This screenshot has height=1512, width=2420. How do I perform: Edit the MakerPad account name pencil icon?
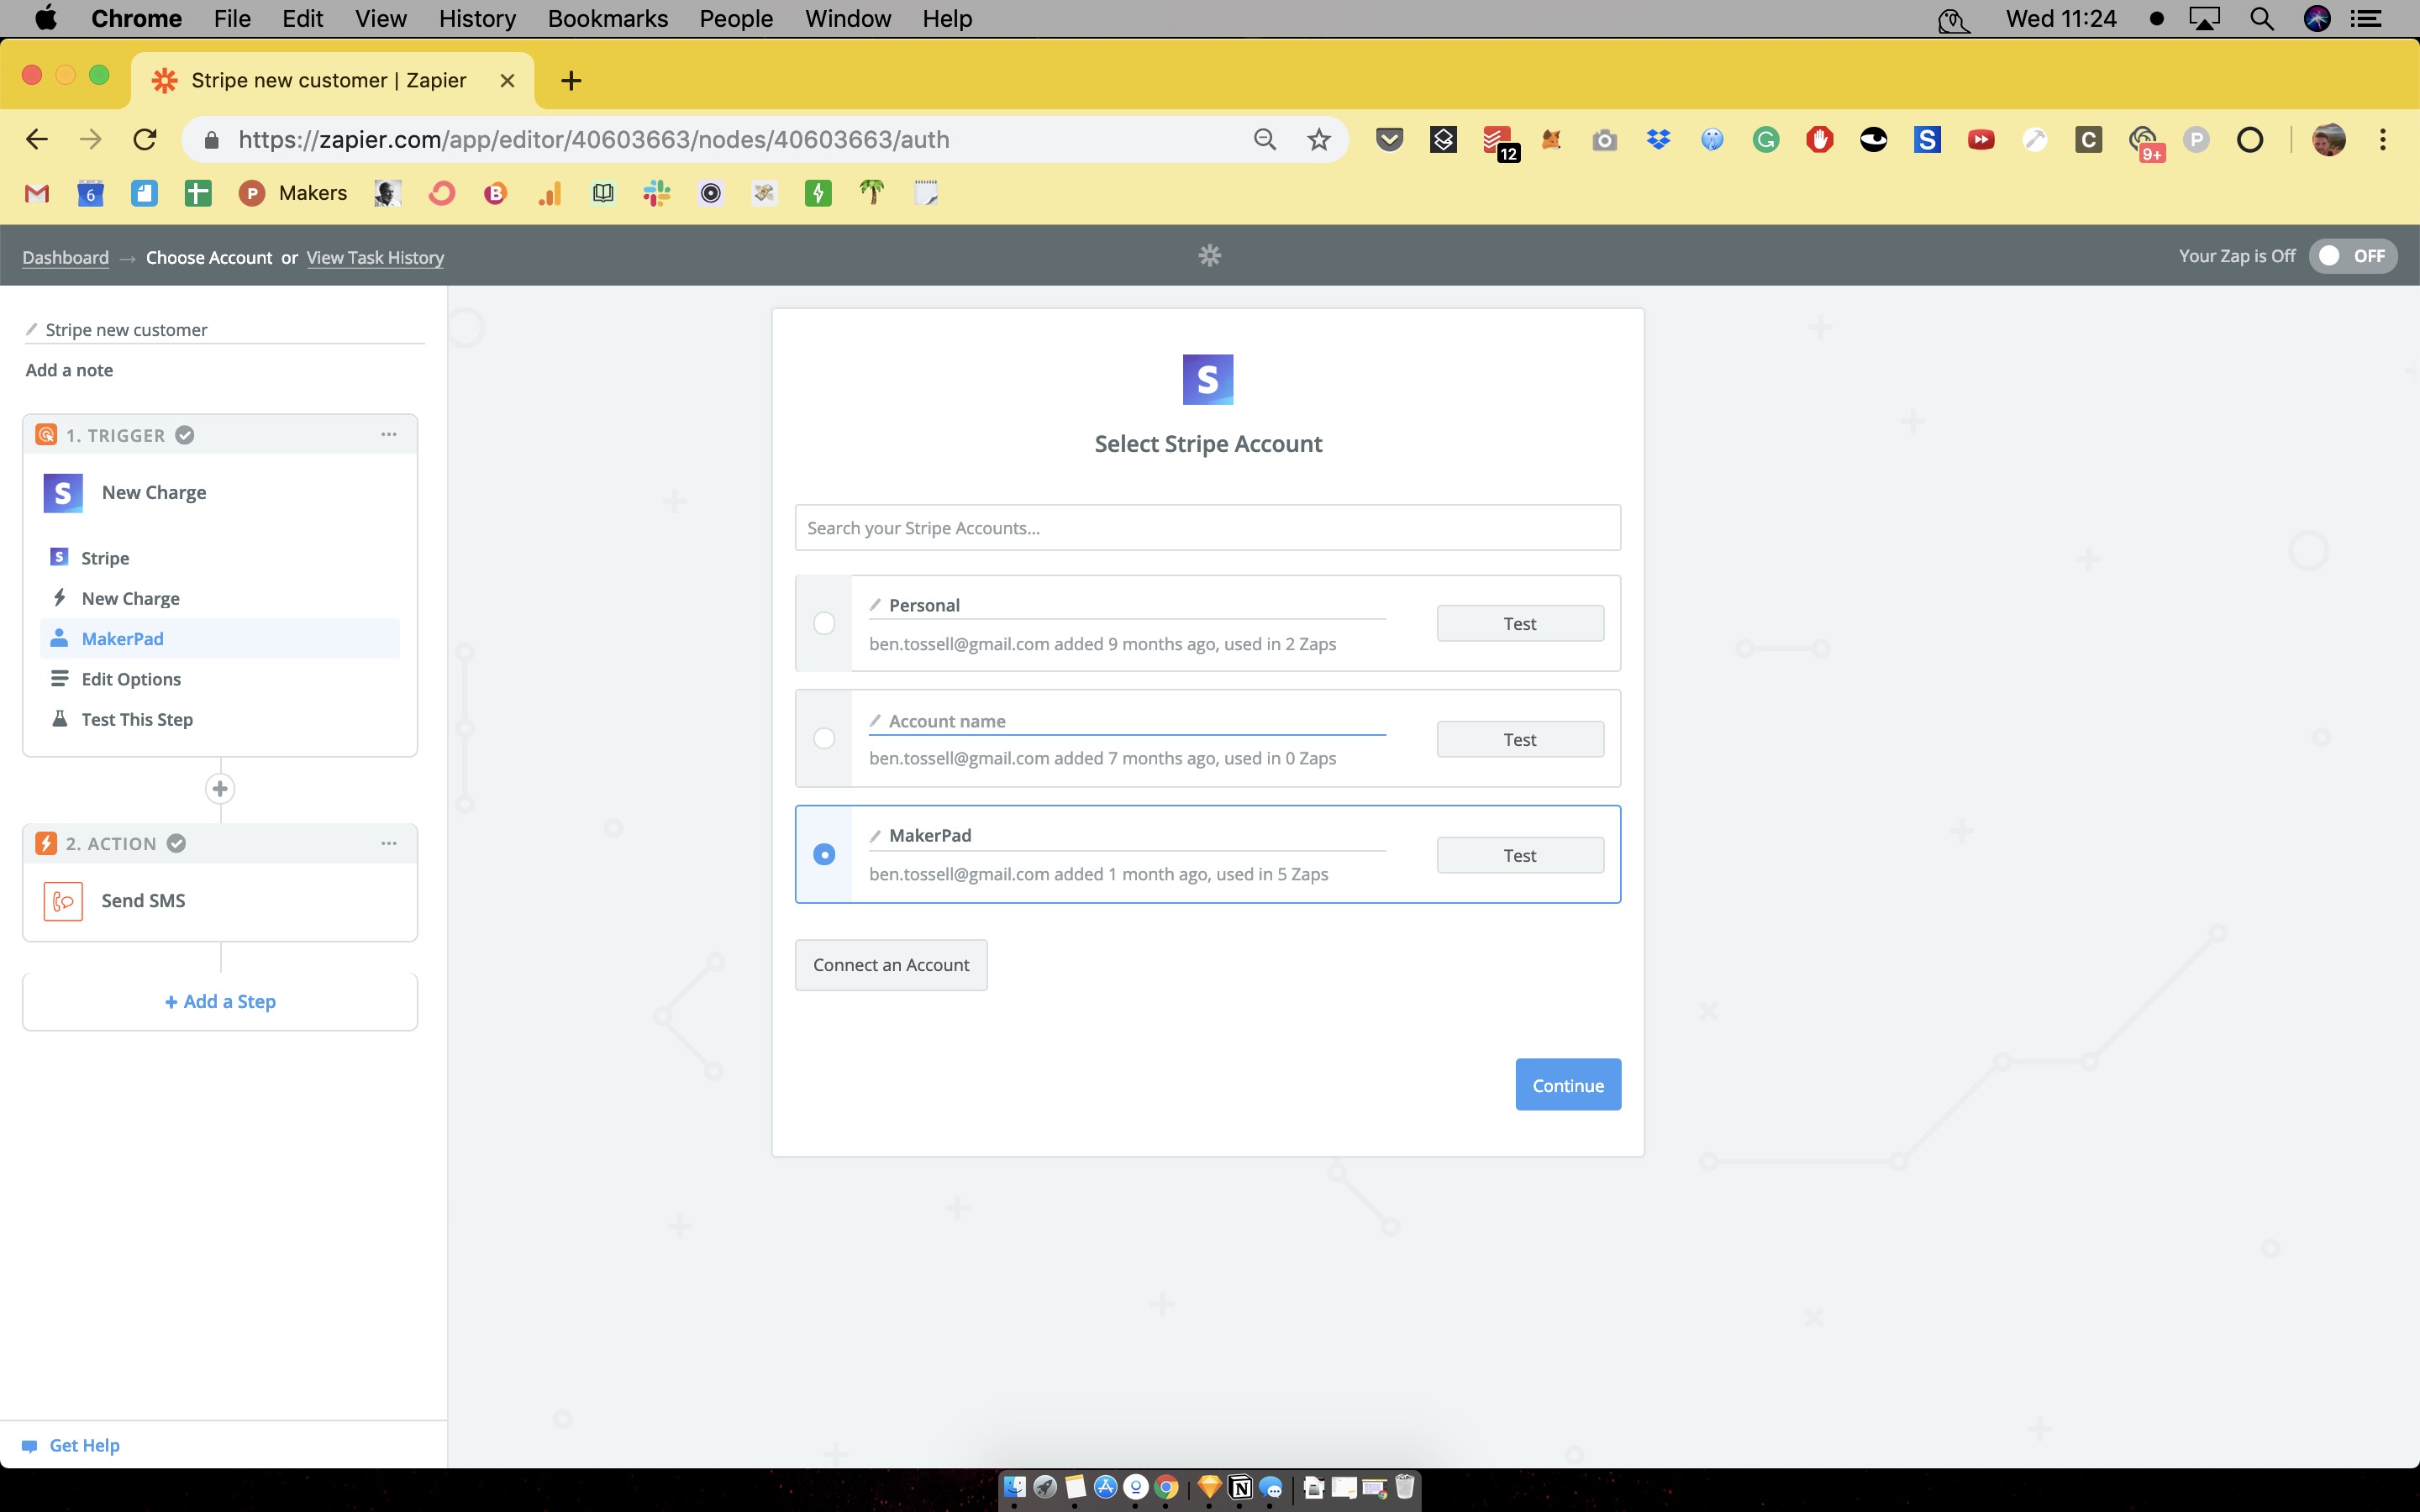[875, 835]
